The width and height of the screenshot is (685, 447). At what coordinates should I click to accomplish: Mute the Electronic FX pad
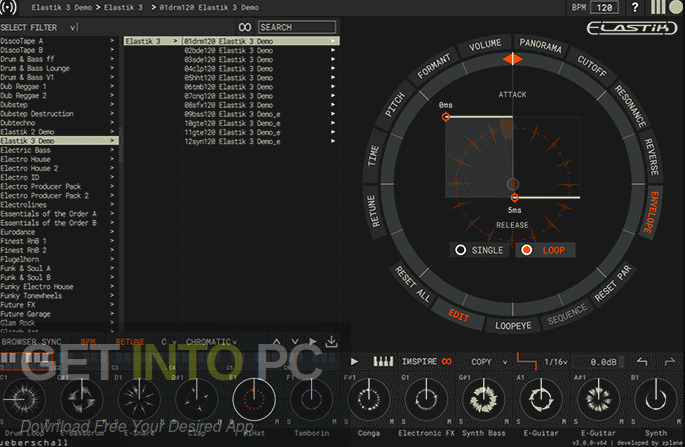[x=449, y=422]
